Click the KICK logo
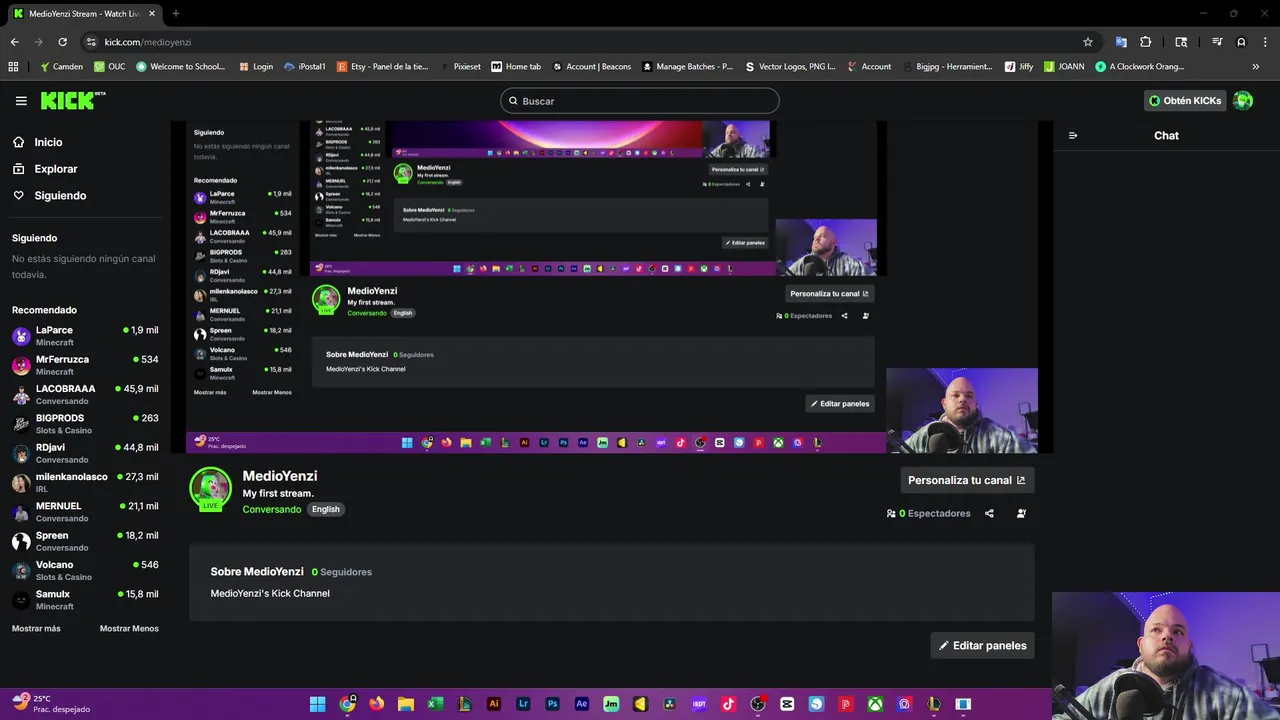This screenshot has width=1280, height=720. (72, 100)
